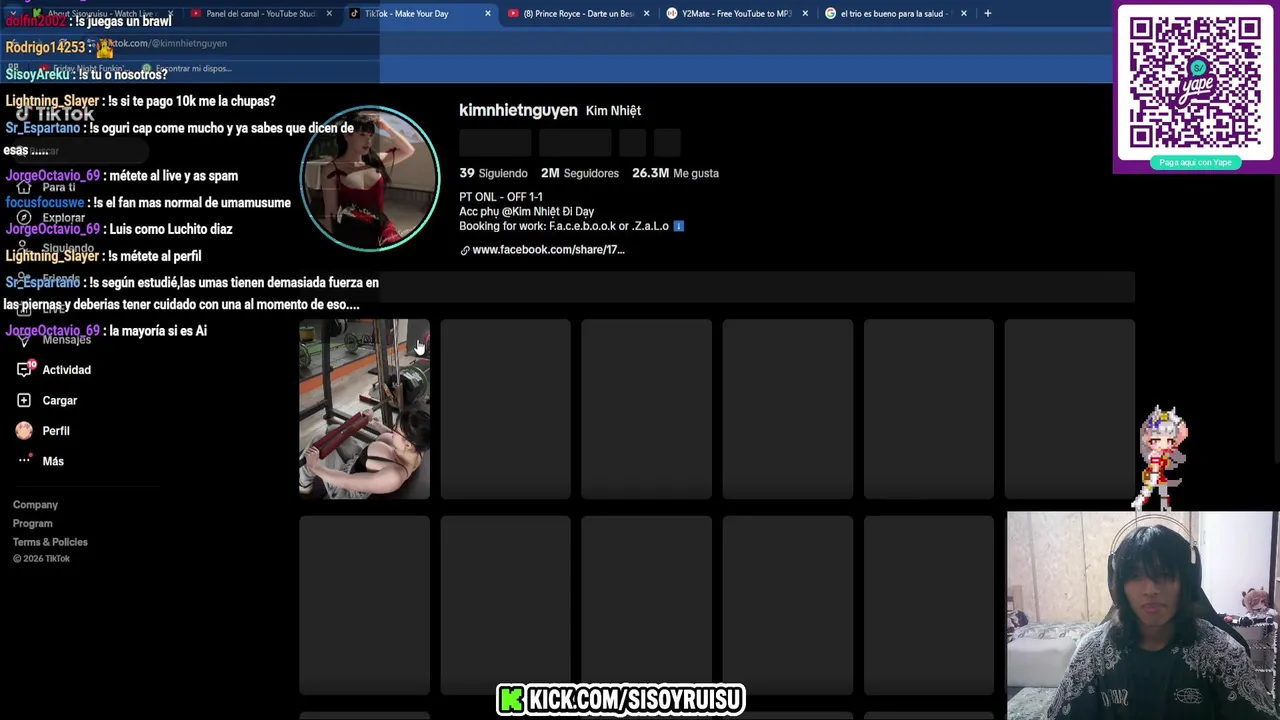Click focusfocuswe's chat message
This screenshot has width=1280, height=720.
coord(148,202)
